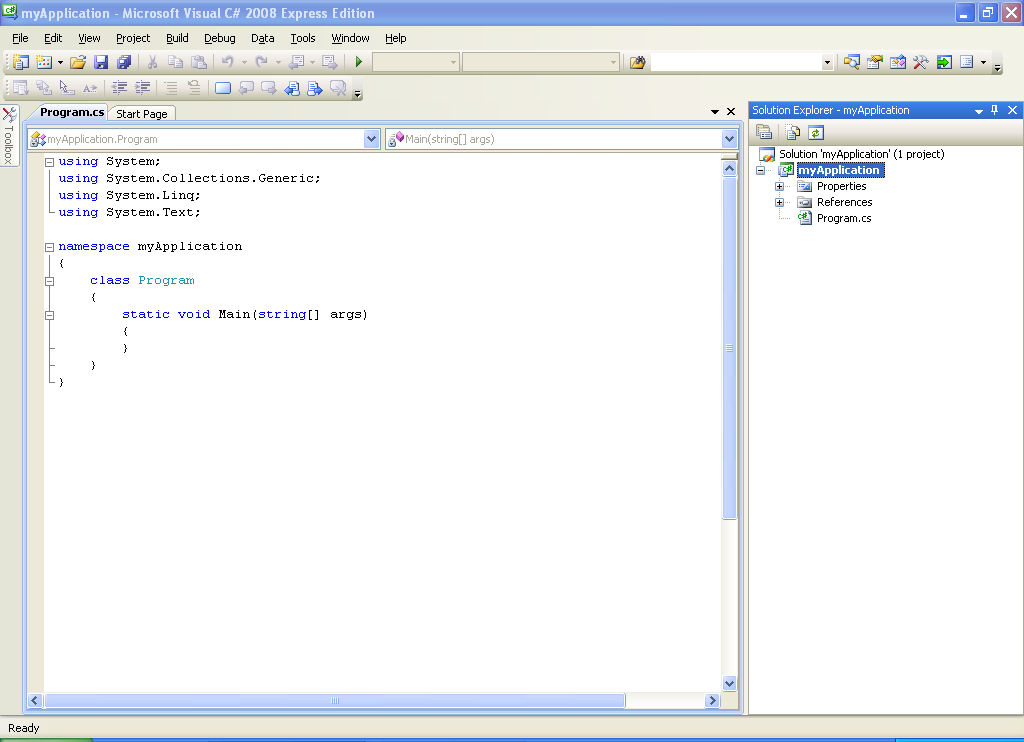Viewport: 1024px width, 742px height.
Task: Open the Project menu
Action: coord(133,38)
